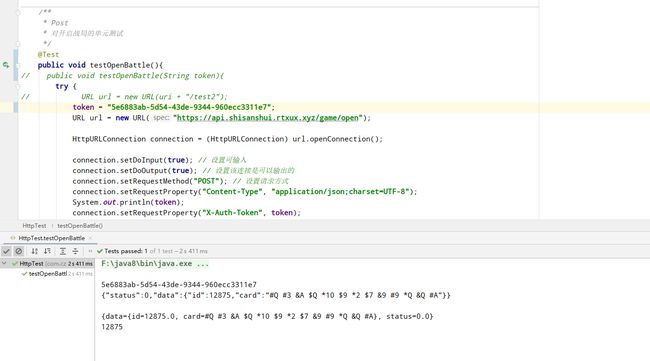Collapse all test tree nodes

click(75, 251)
